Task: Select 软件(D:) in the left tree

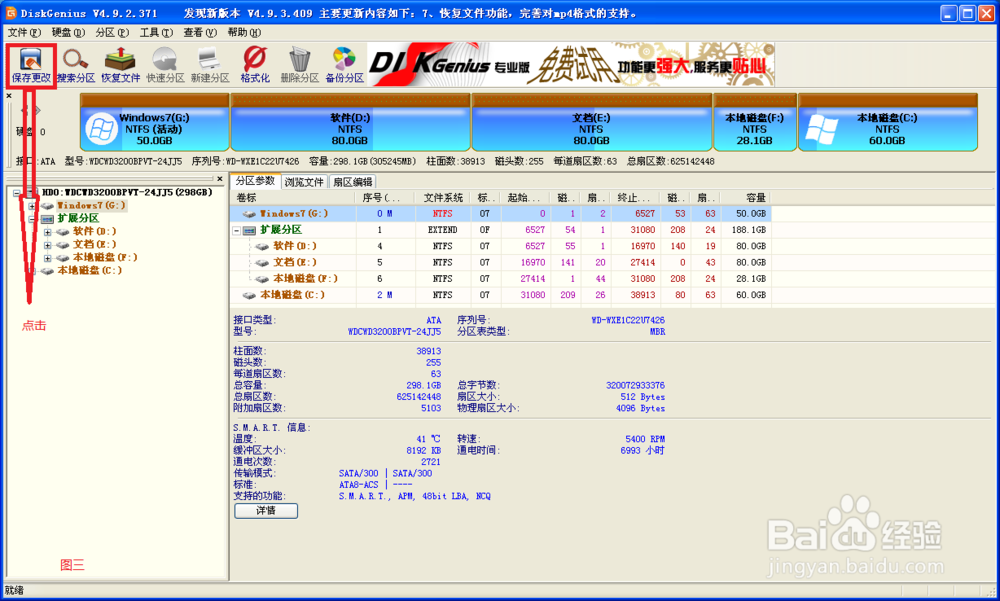Action: click(x=94, y=232)
